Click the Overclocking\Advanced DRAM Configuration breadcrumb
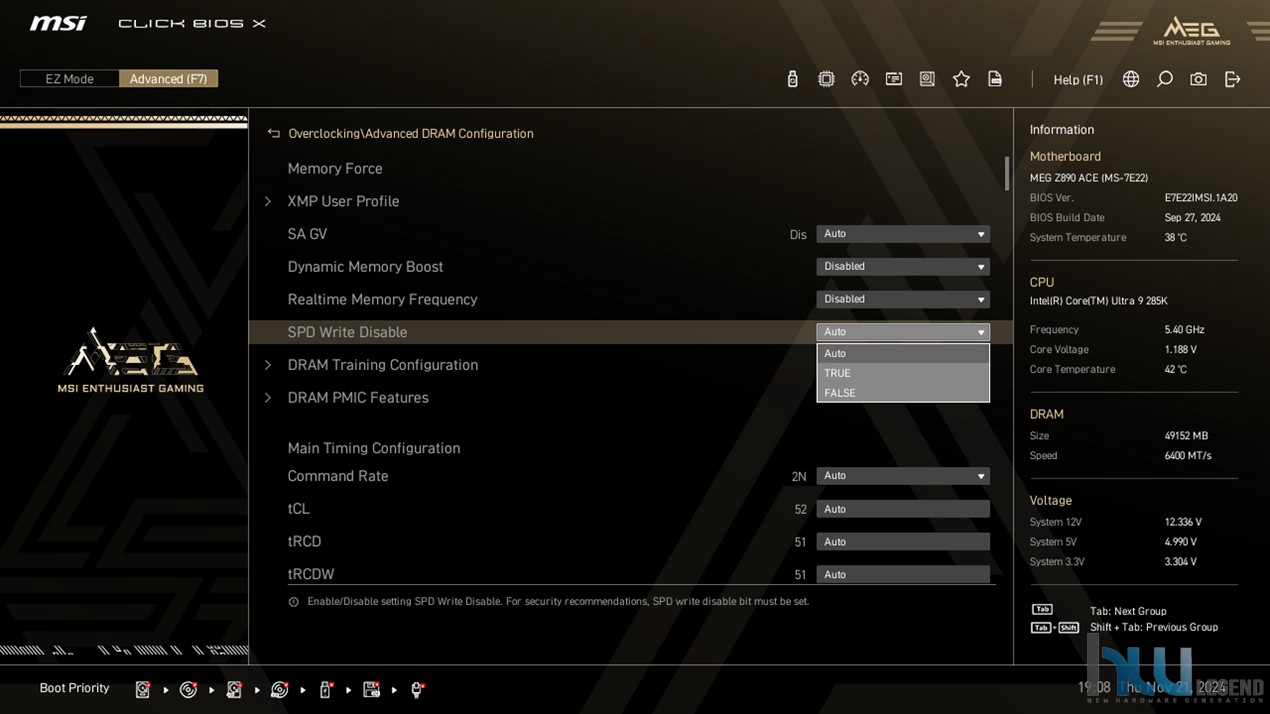The height and width of the screenshot is (714, 1270). (411, 133)
